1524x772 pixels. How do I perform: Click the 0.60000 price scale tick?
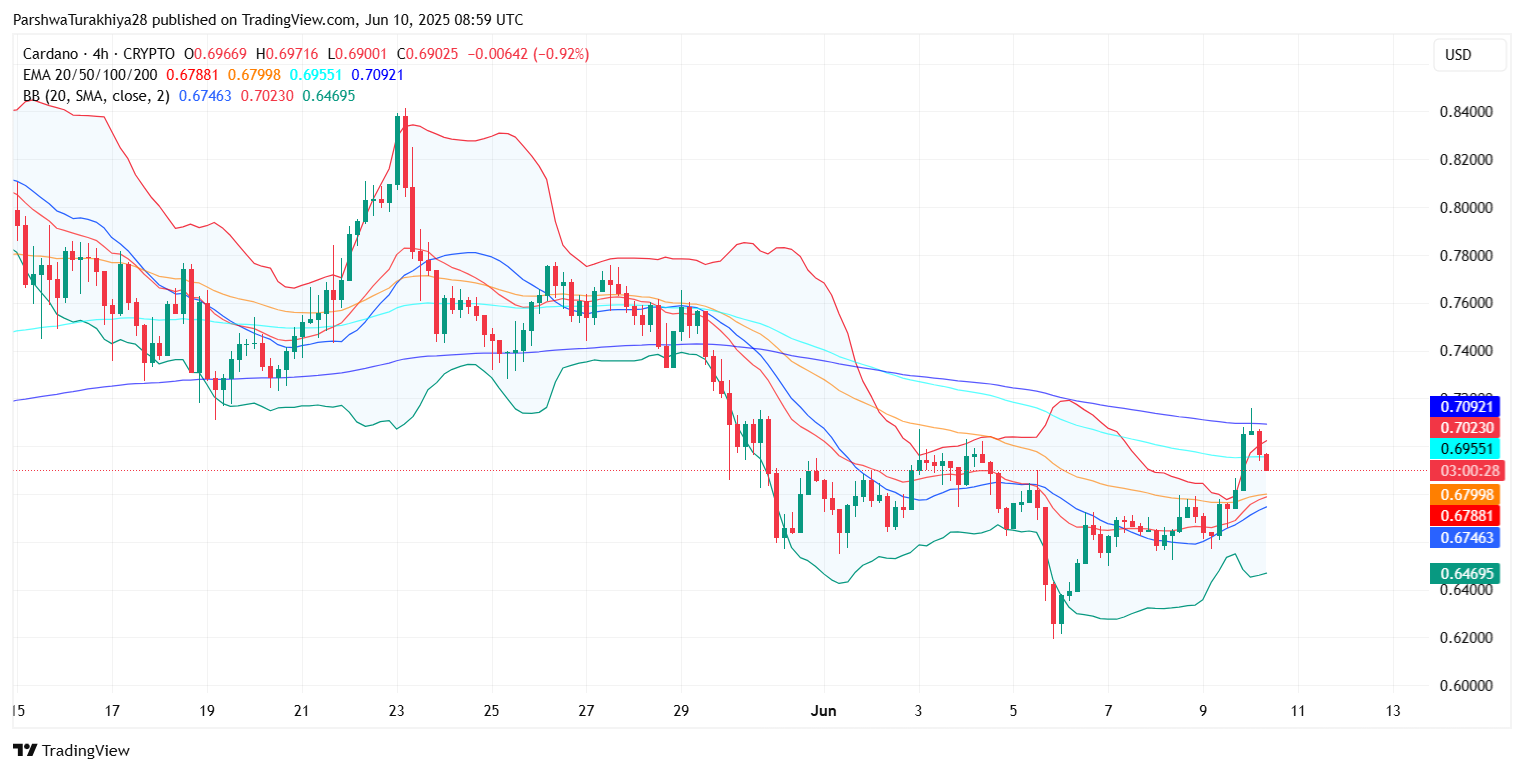pos(1466,686)
